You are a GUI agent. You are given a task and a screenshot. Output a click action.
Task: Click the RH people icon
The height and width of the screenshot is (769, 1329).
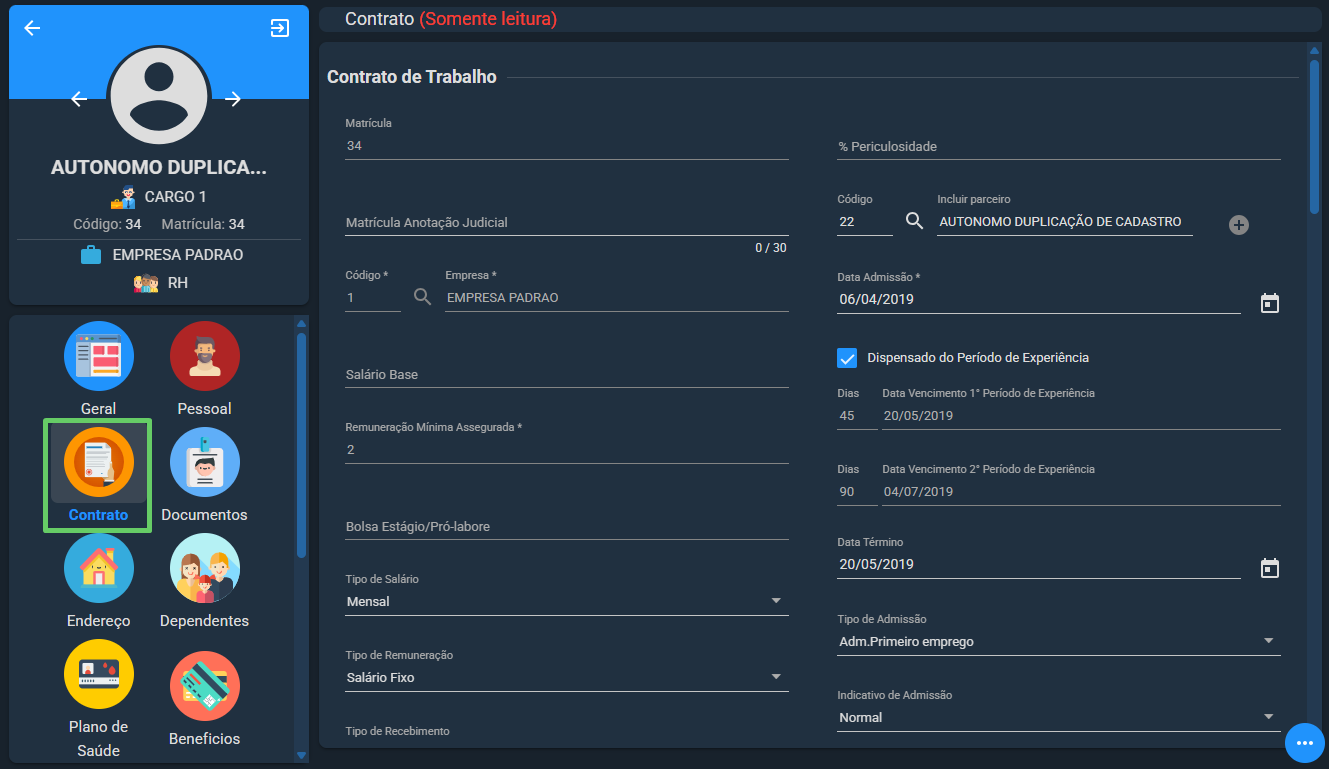tap(146, 283)
